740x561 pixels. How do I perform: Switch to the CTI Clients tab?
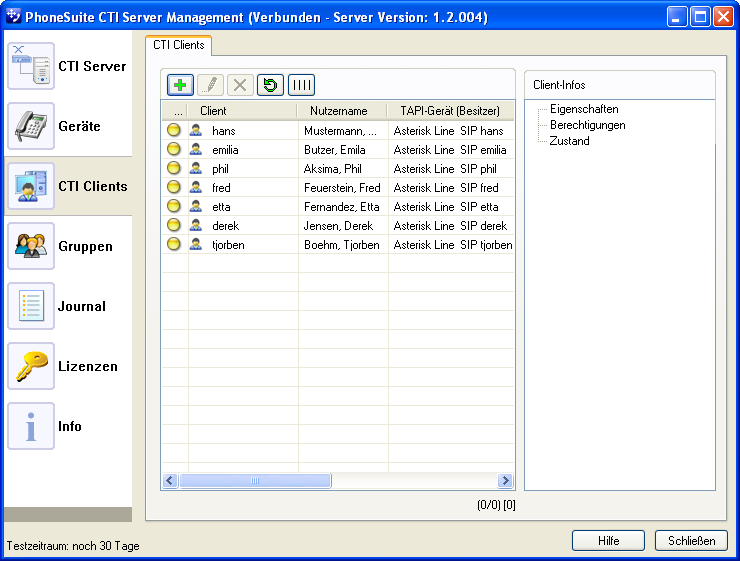(x=179, y=45)
